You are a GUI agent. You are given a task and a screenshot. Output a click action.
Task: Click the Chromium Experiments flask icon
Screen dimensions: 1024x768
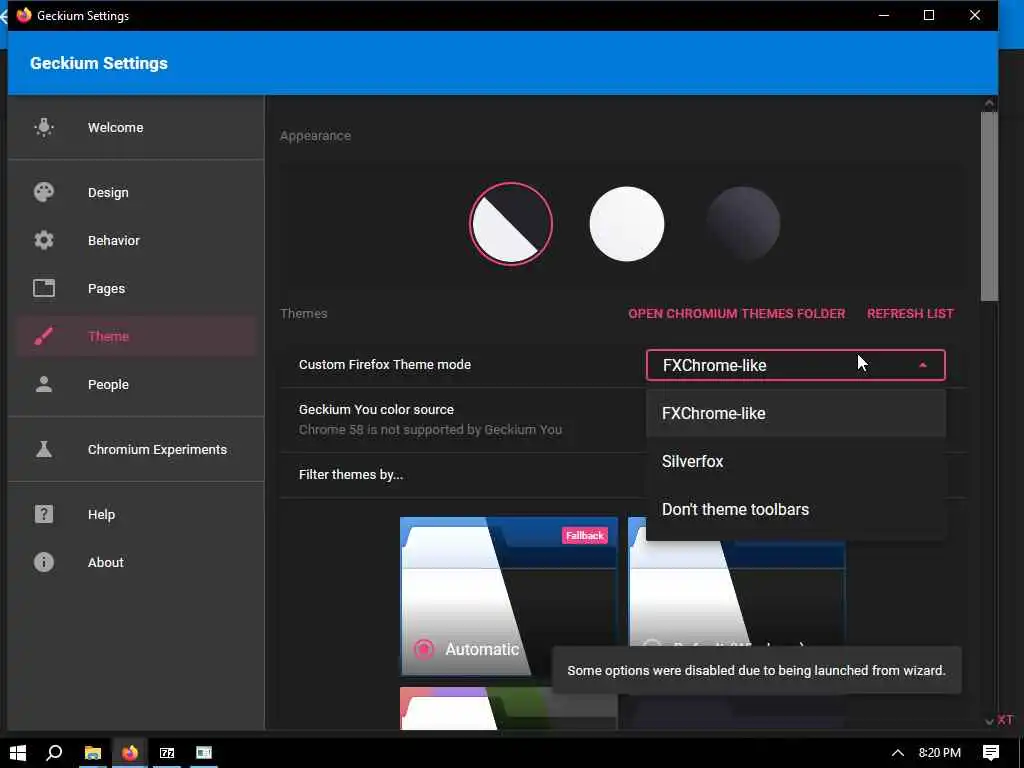pyautogui.click(x=44, y=449)
